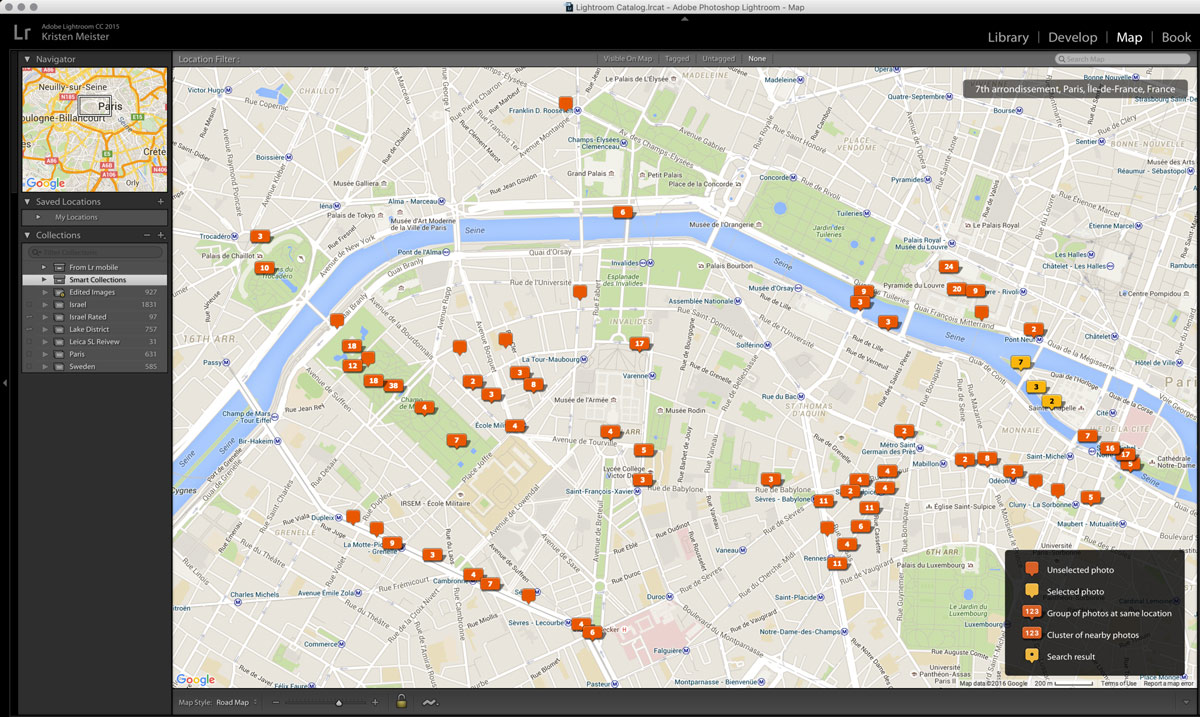Click the lock markers padlock icon
This screenshot has height=717, width=1200.
401,702
